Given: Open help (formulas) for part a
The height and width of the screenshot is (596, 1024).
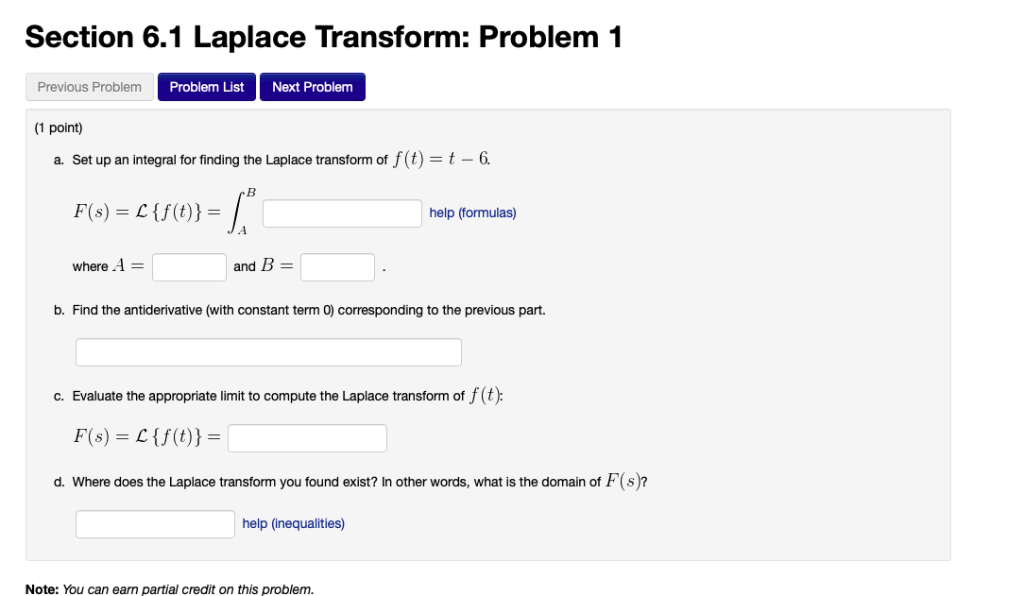Looking at the screenshot, I should (472, 212).
